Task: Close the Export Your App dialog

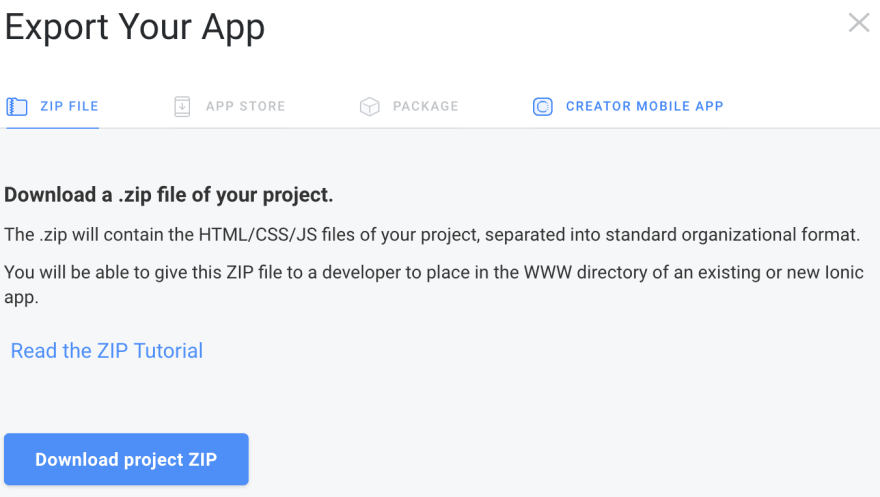Action: (x=859, y=23)
